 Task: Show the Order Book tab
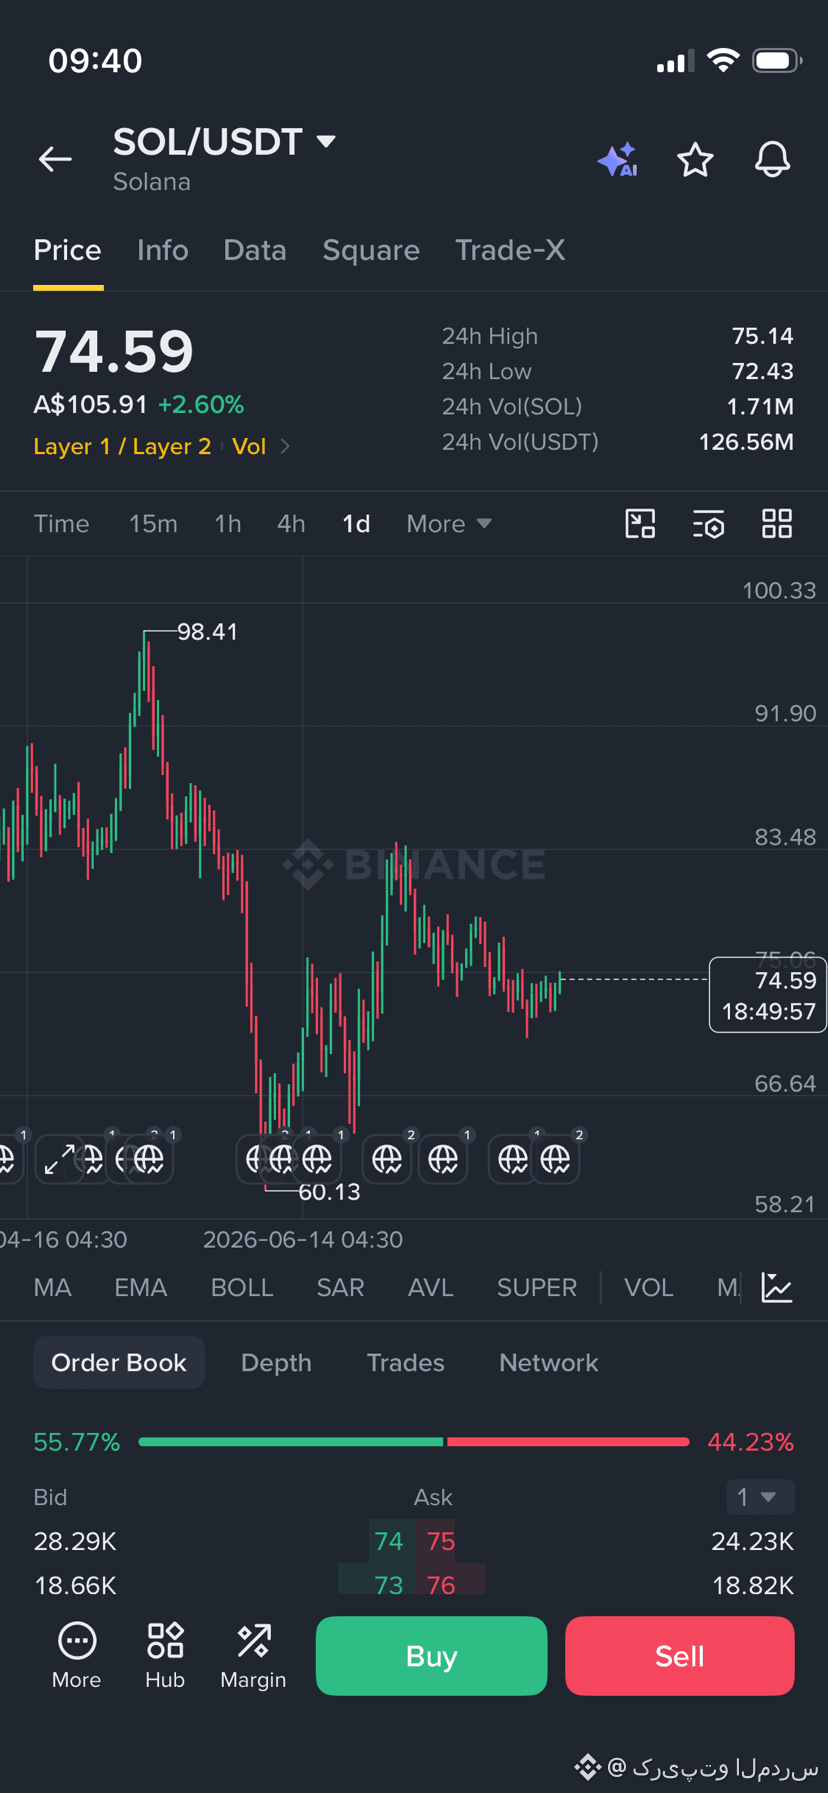point(119,1362)
